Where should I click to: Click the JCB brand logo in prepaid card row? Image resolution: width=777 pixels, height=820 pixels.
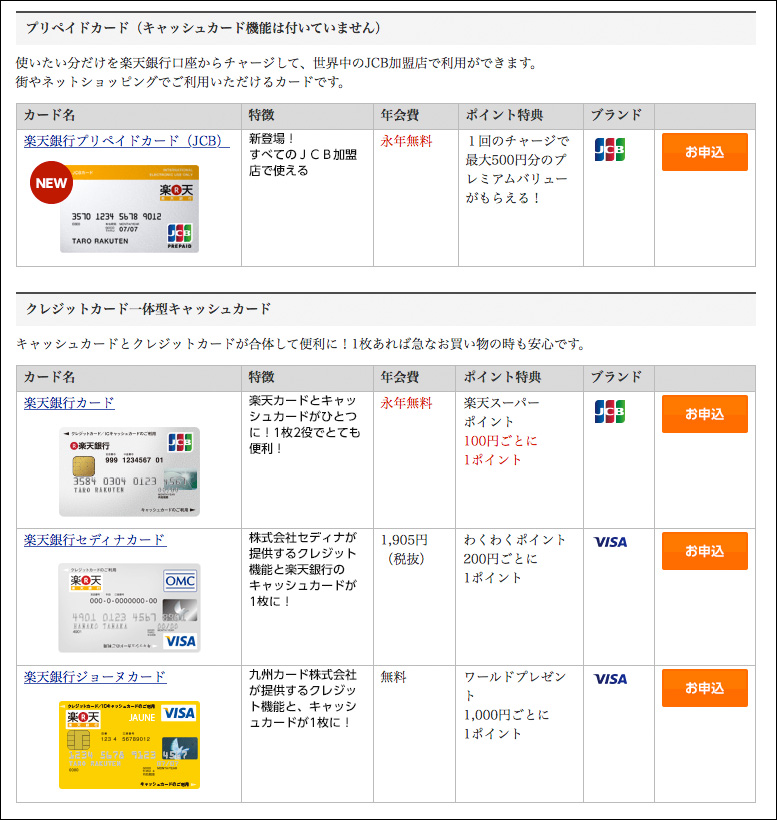pos(610,149)
